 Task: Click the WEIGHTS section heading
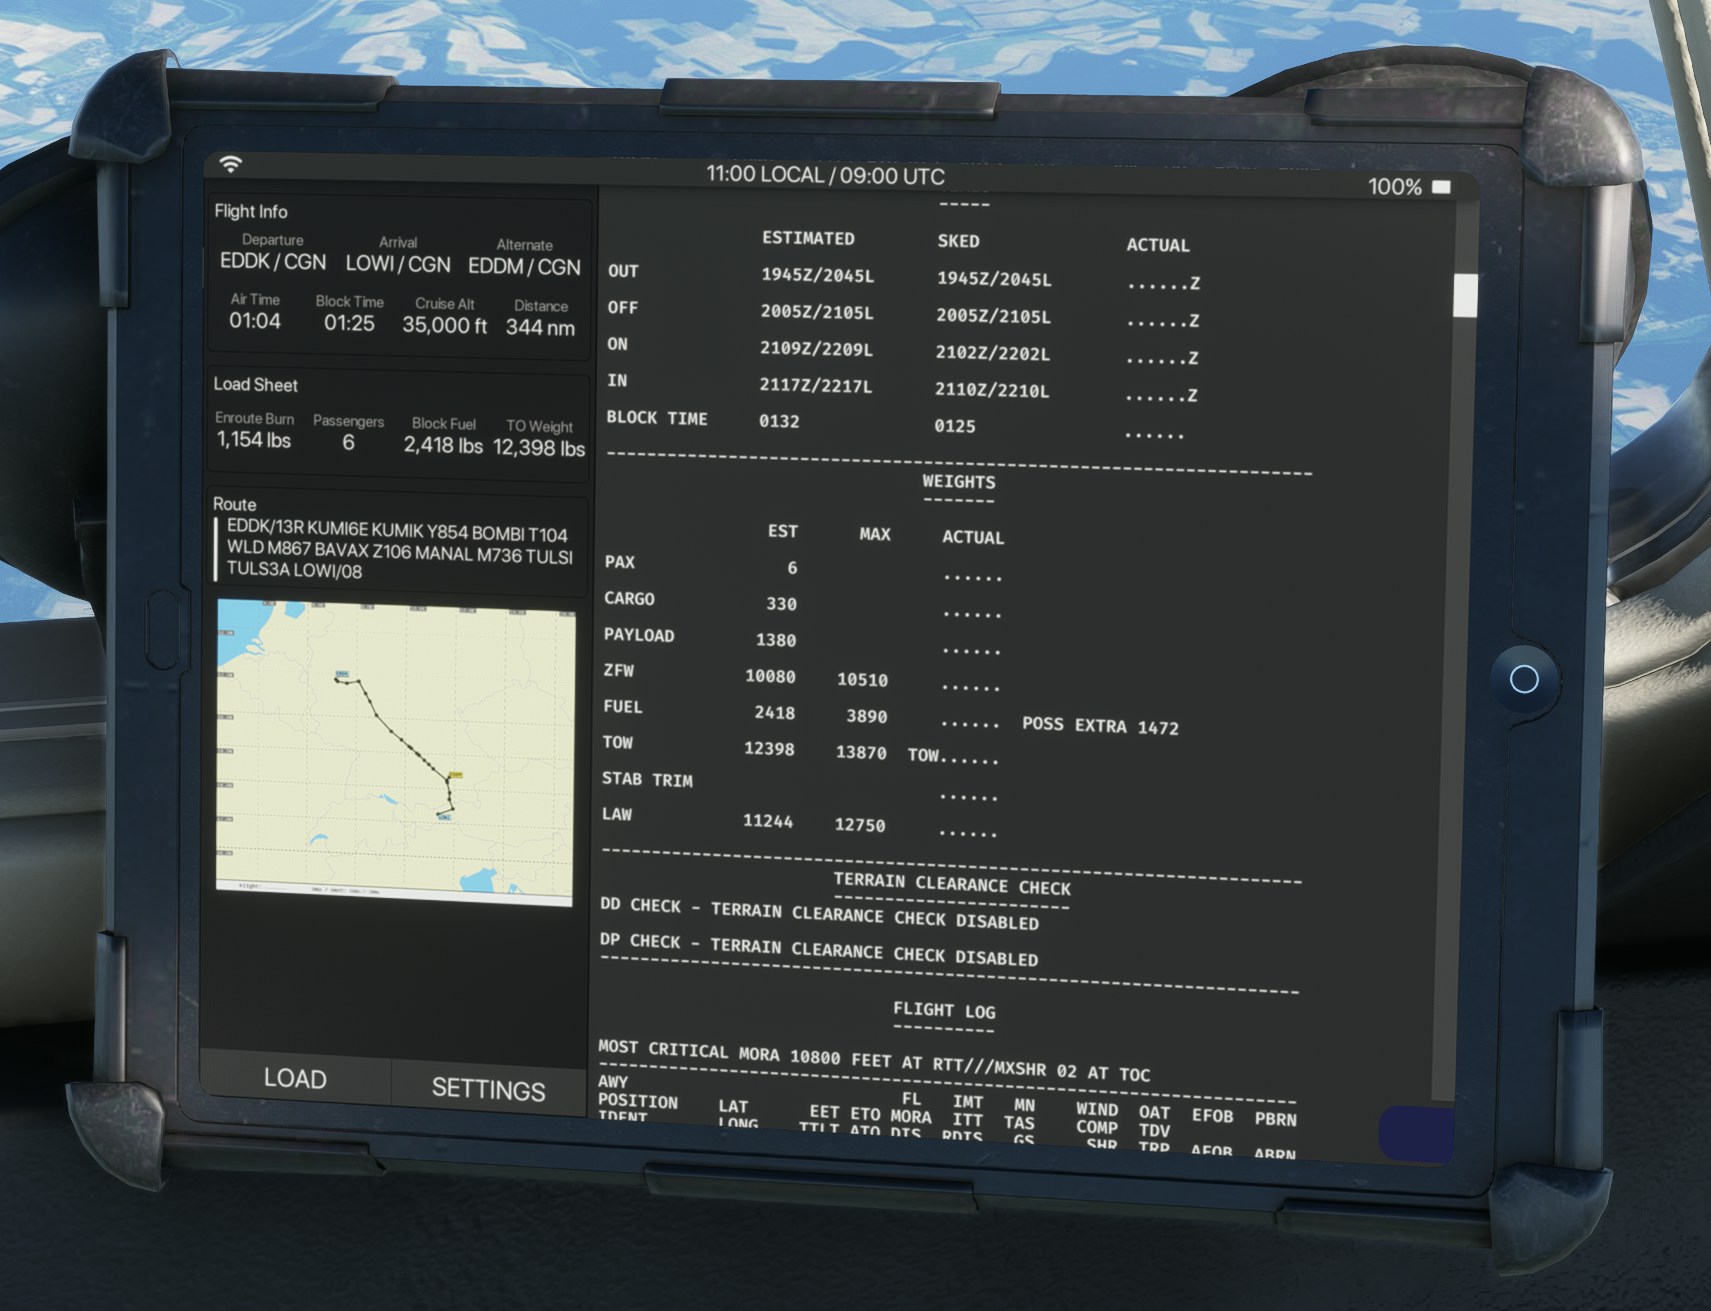pos(958,482)
